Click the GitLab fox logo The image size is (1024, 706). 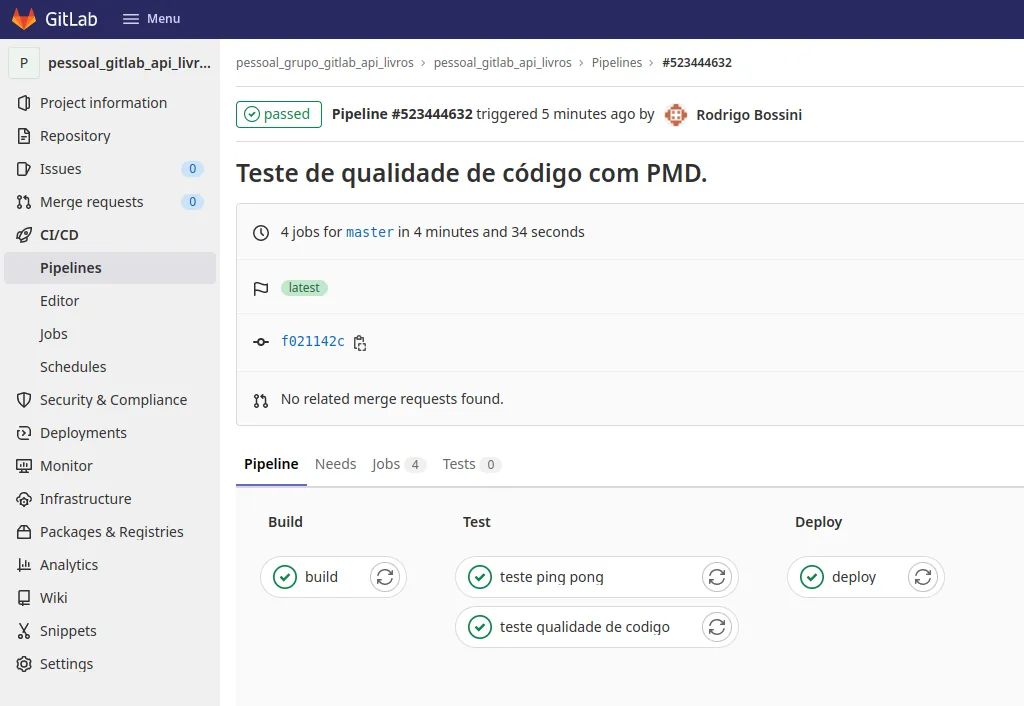(x=24, y=18)
